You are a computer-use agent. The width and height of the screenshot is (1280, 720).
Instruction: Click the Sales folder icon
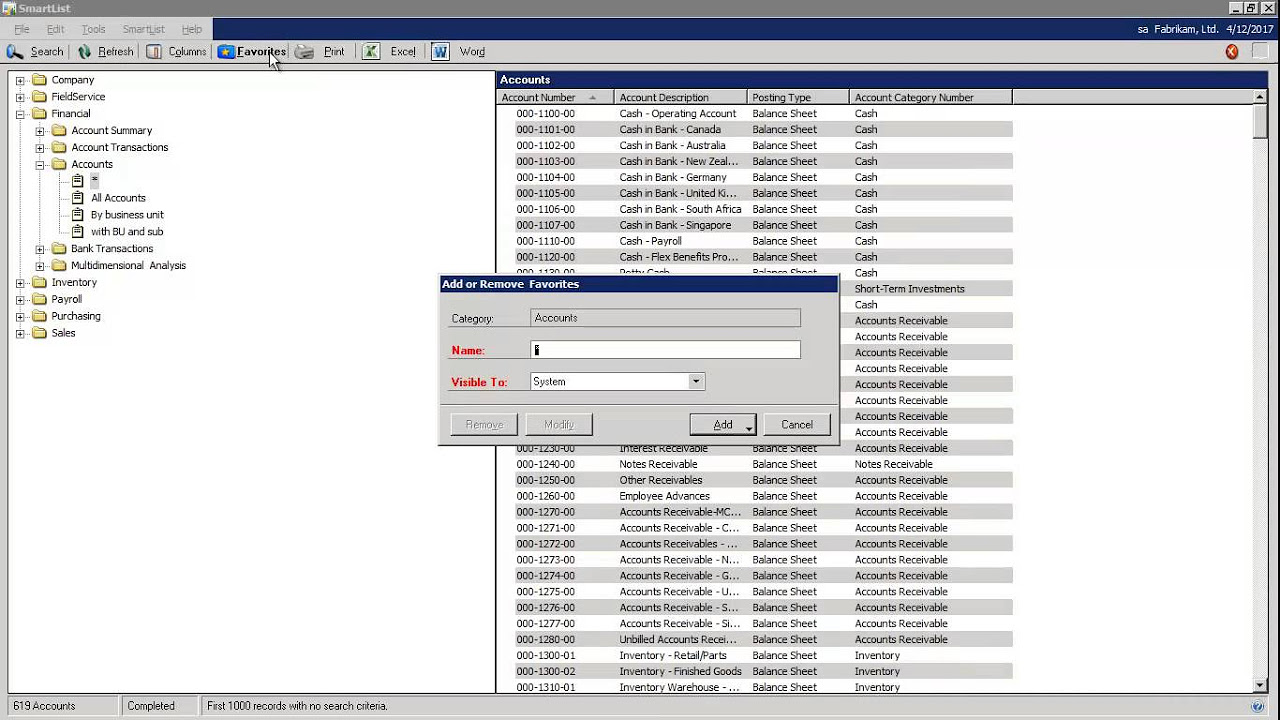[x=39, y=334]
